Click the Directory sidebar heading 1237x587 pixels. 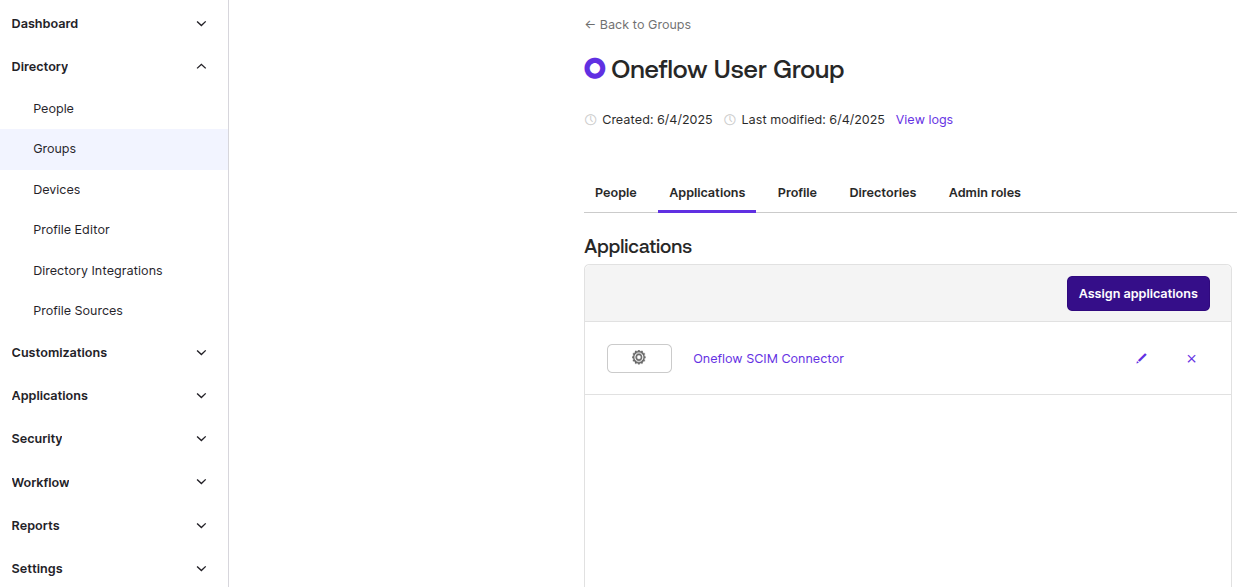click(40, 67)
